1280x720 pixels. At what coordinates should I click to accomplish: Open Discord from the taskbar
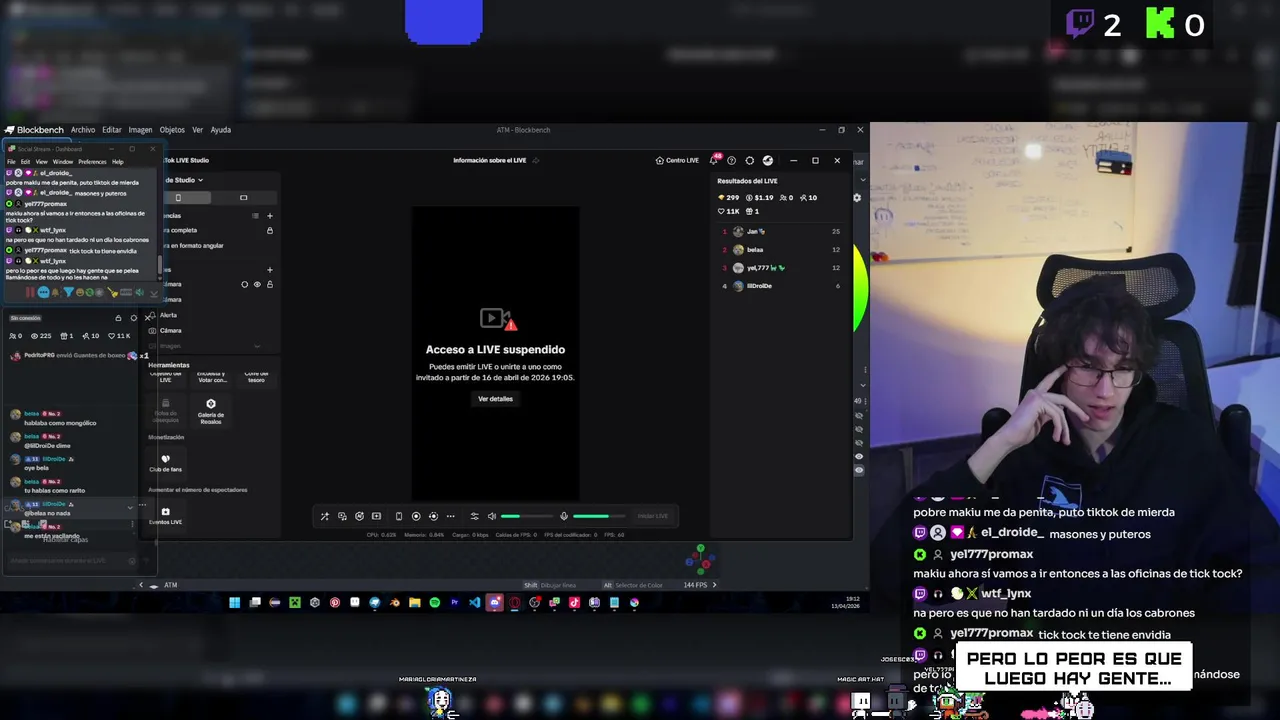click(x=494, y=602)
